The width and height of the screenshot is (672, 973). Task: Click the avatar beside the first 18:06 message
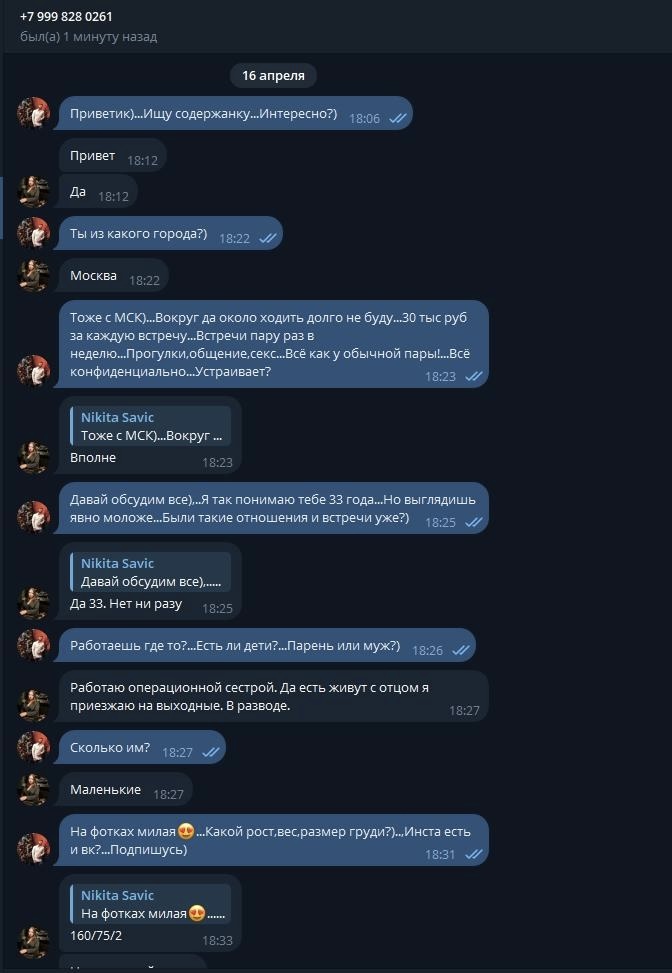34,113
